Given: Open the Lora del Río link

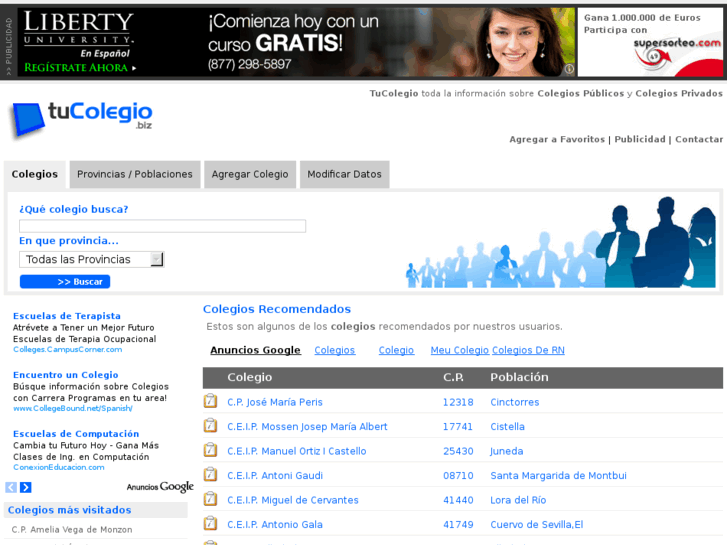Looking at the screenshot, I should (x=518, y=500).
